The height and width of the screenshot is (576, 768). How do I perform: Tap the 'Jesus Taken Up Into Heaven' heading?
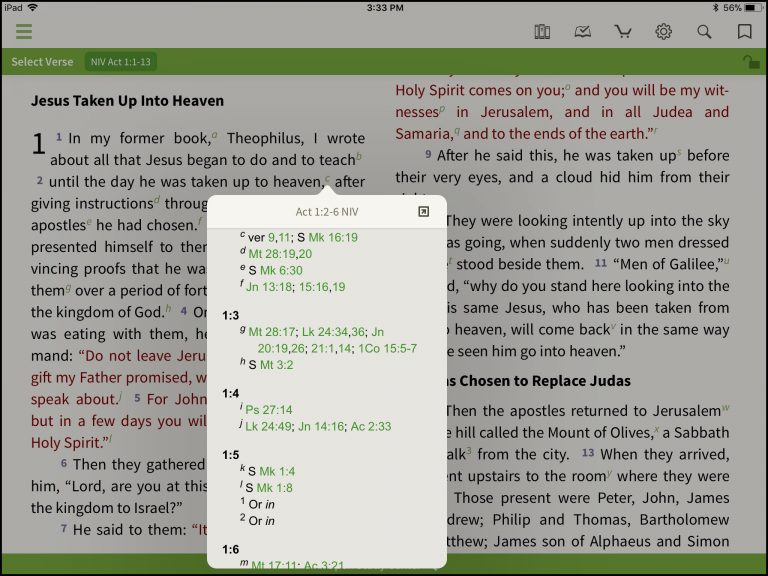point(127,100)
